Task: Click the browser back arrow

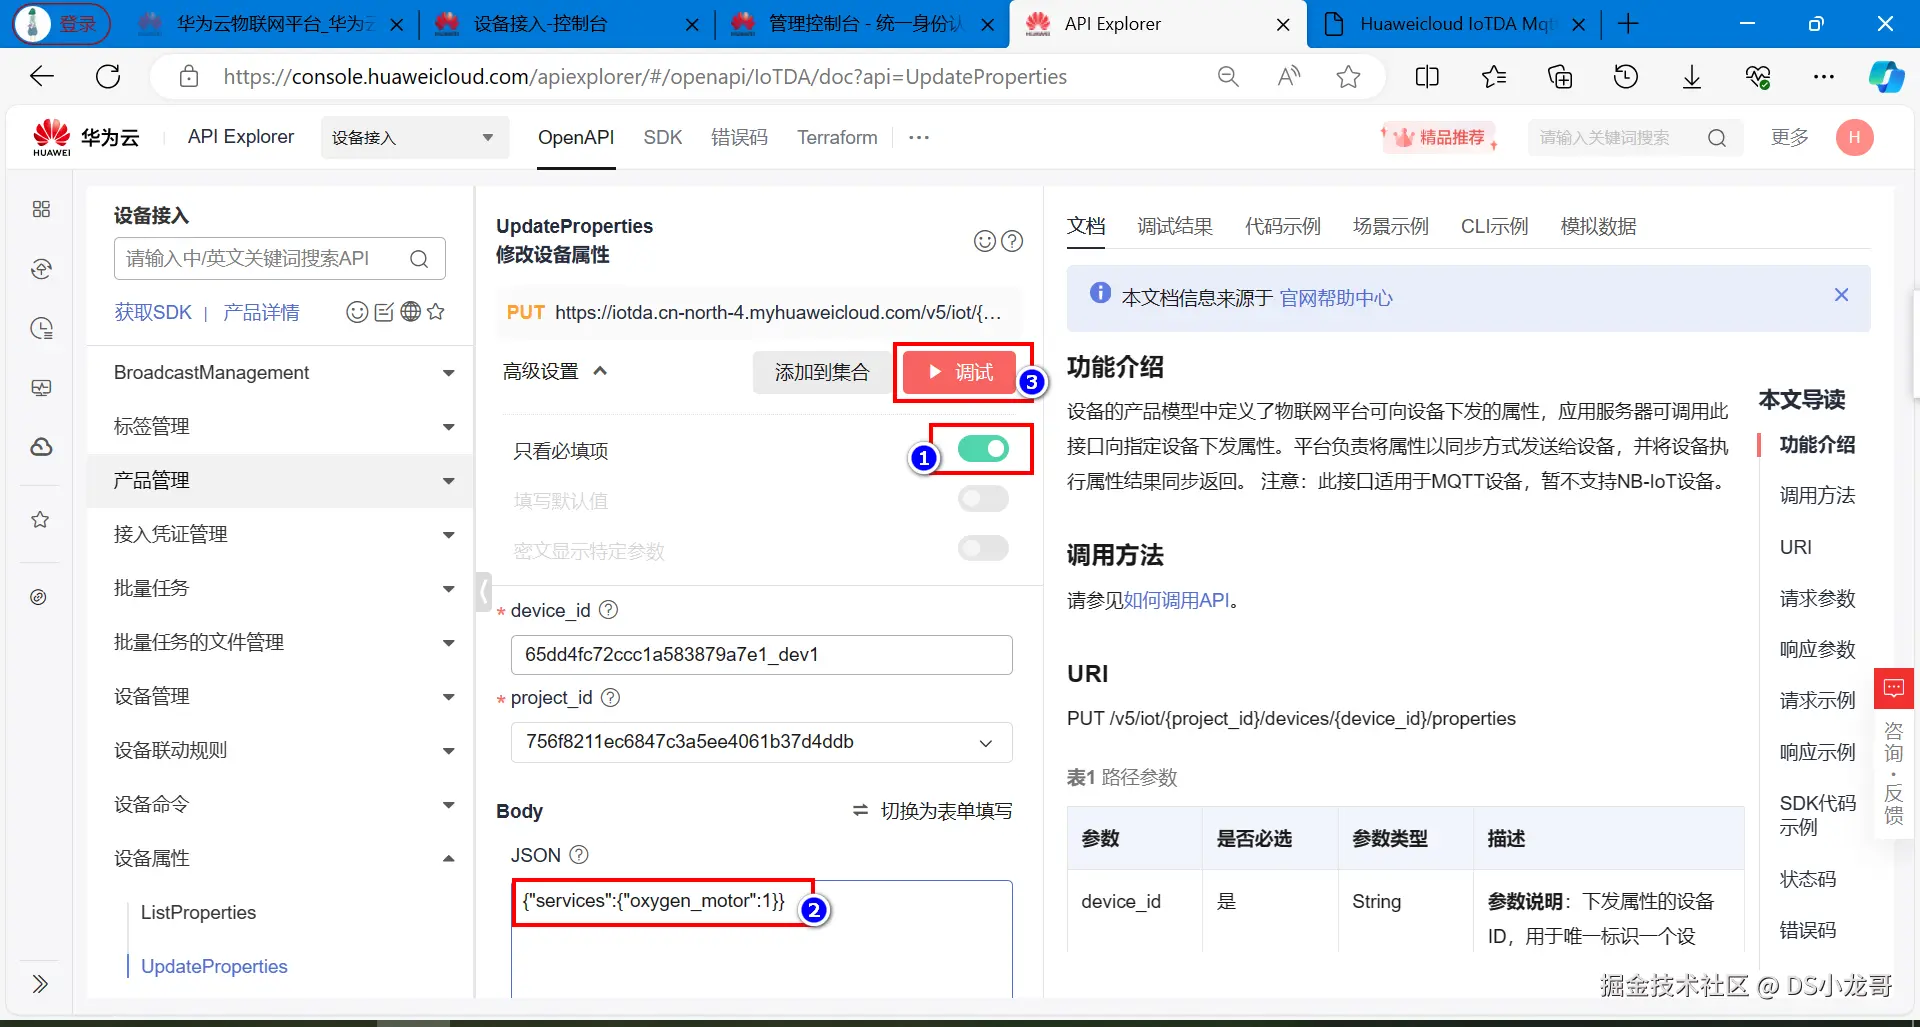Action: click(x=42, y=76)
